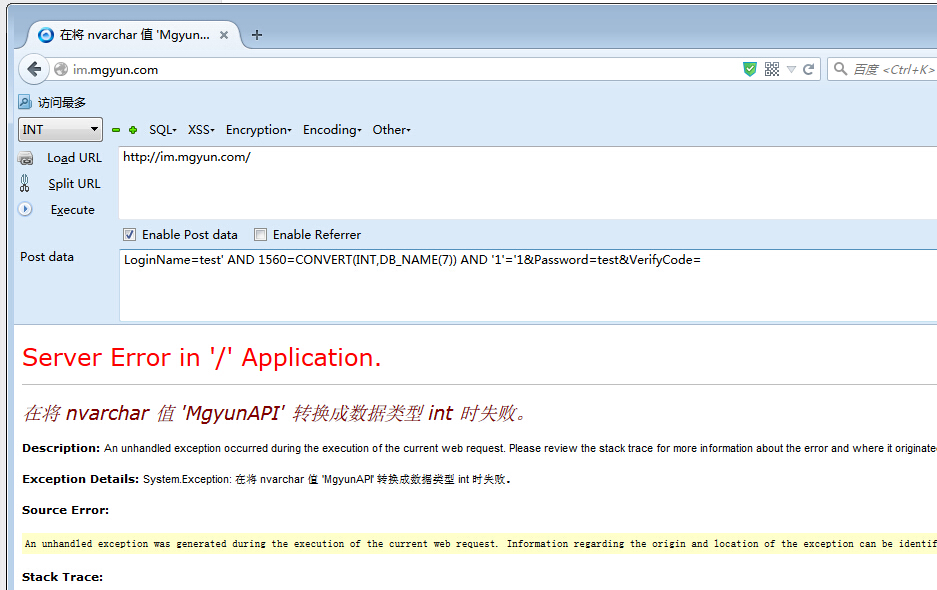Click the im.mgyun.com address bar
Viewport: 937px width, 590px height.
tap(394, 69)
